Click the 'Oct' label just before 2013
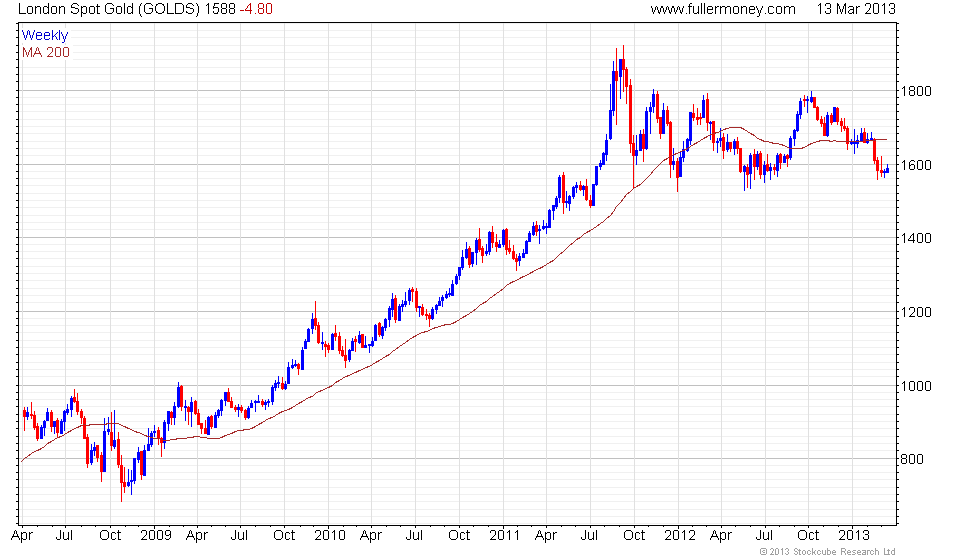The height and width of the screenshot is (560, 980). pos(808,536)
